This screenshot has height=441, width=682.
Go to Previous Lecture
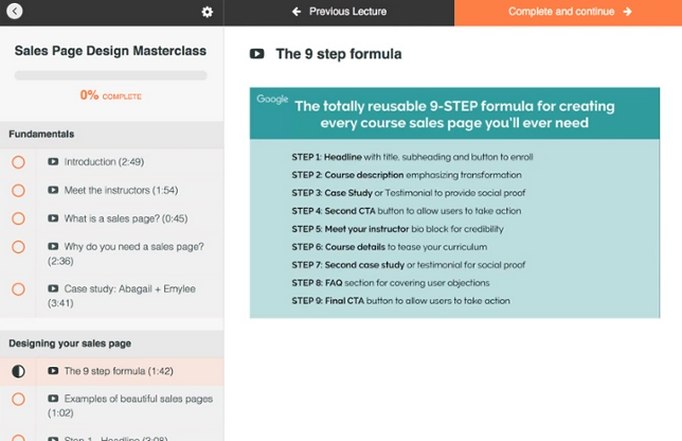tap(338, 12)
